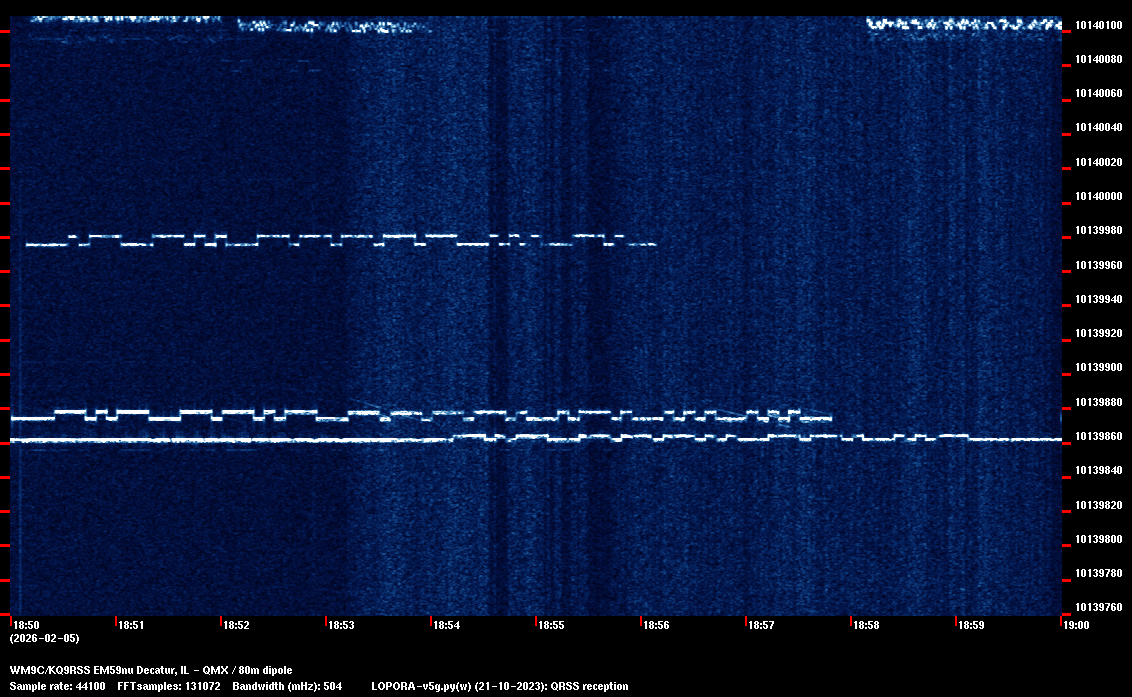1132x697 pixels.
Task: Select the 10139860 frequency label
Action: [1097, 437]
